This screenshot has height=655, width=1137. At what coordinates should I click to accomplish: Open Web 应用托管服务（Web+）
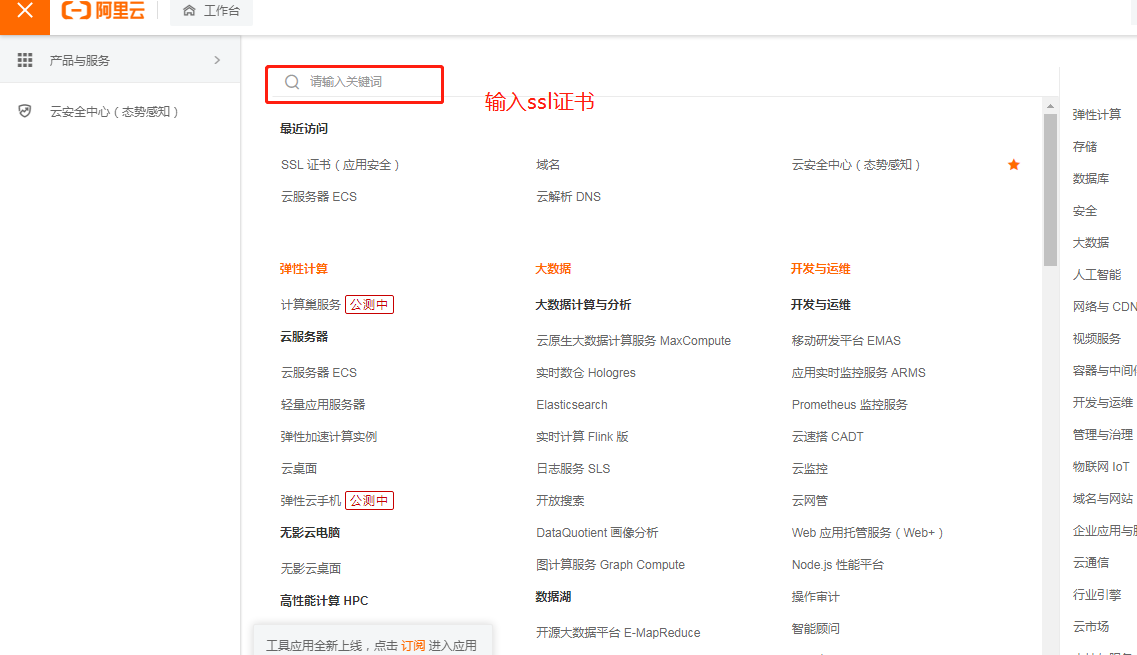867,532
